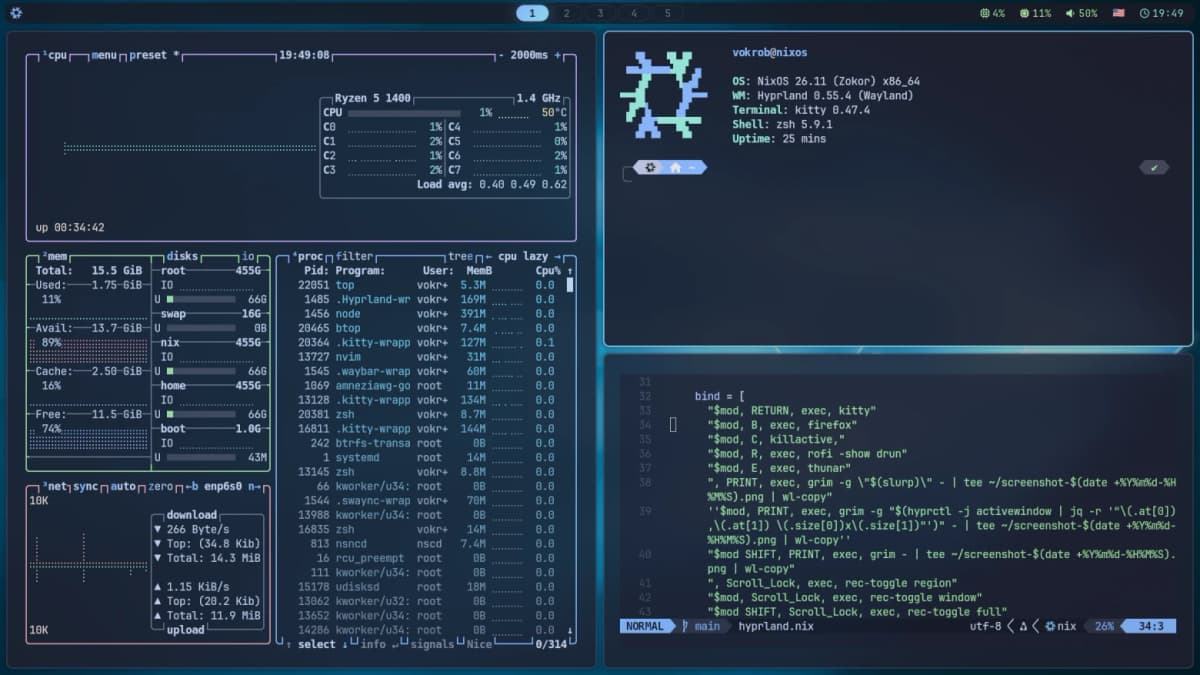
Task: Select the .waybar-wrap process row
Action: tap(425, 371)
